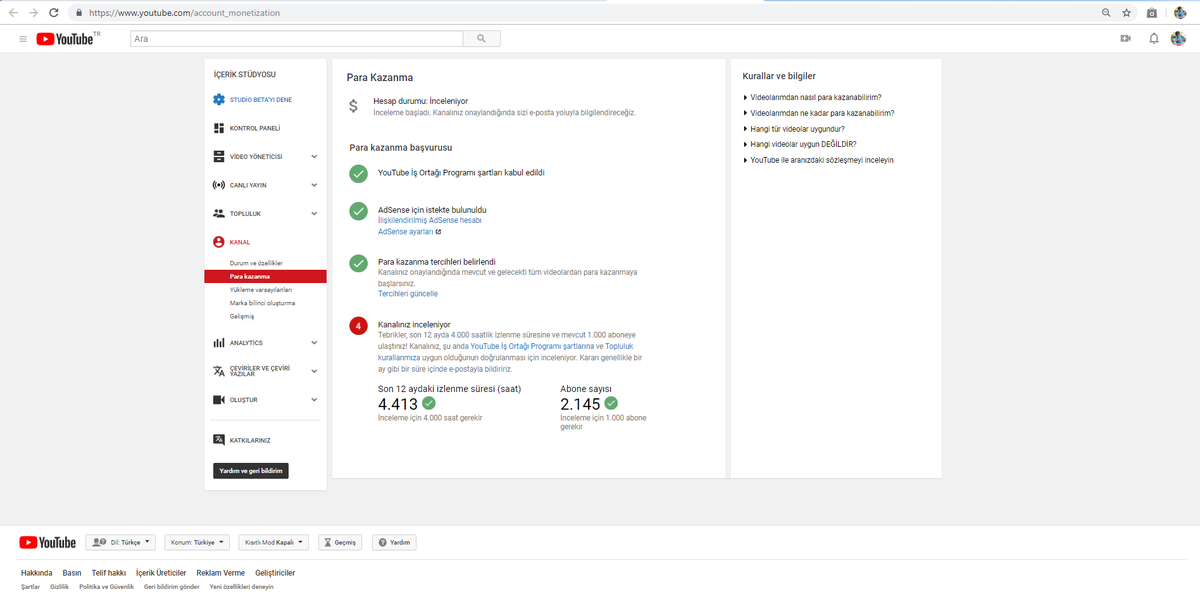Image resolution: width=1200 pixels, height=606 pixels.
Task: Expand 'YouTube ile aranızdaki sözleşmeyi inceleyin'
Action: [x=822, y=160]
